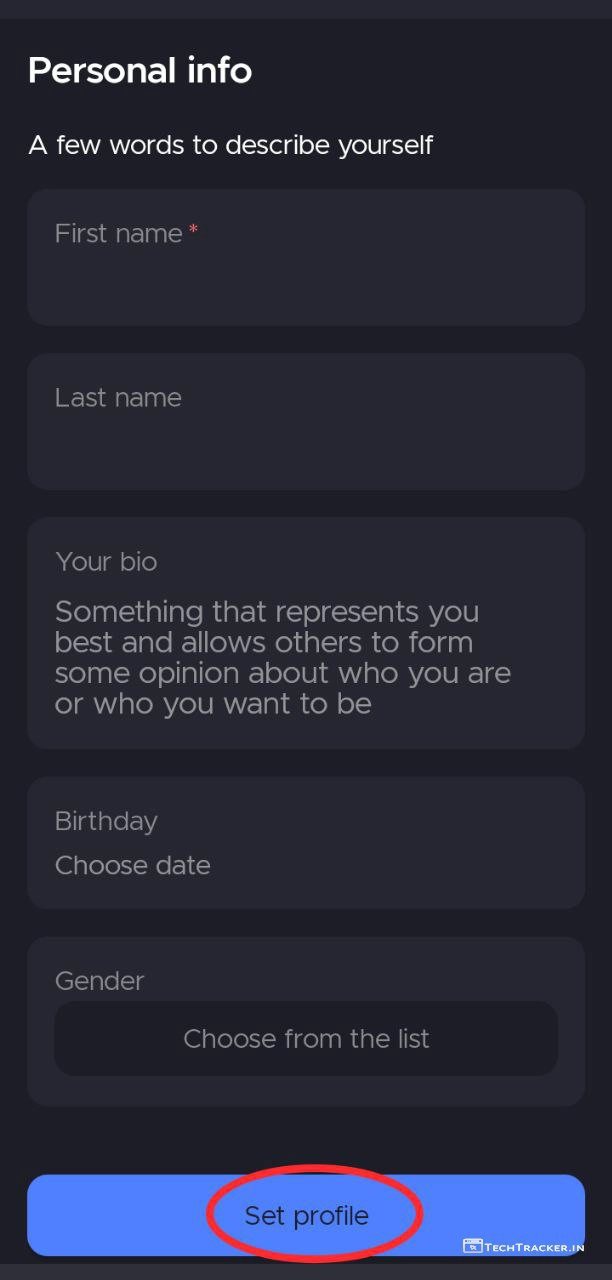This screenshot has height=1280, width=612.
Task: Click the TechTracker watermark logo icon
Action: 472,1246
